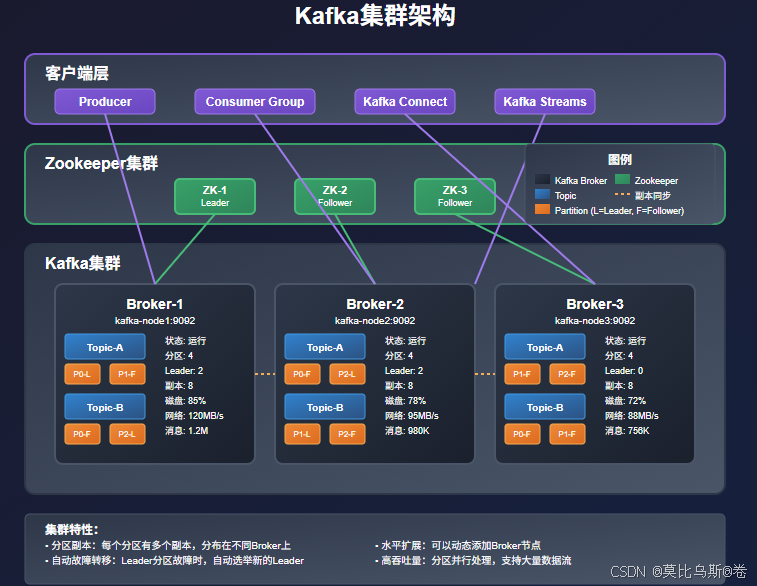Click the kafka-node3:9092 address text
Image resolution: width=757 pixels, height=586 pixels.
(595, 321)
